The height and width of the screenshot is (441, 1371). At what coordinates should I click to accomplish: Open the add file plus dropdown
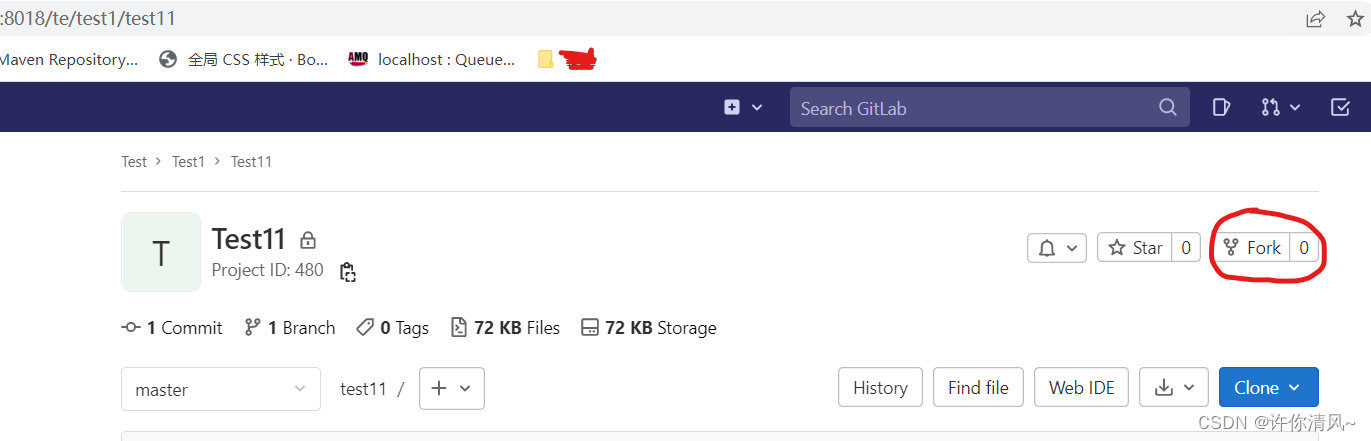click(452, 388)
